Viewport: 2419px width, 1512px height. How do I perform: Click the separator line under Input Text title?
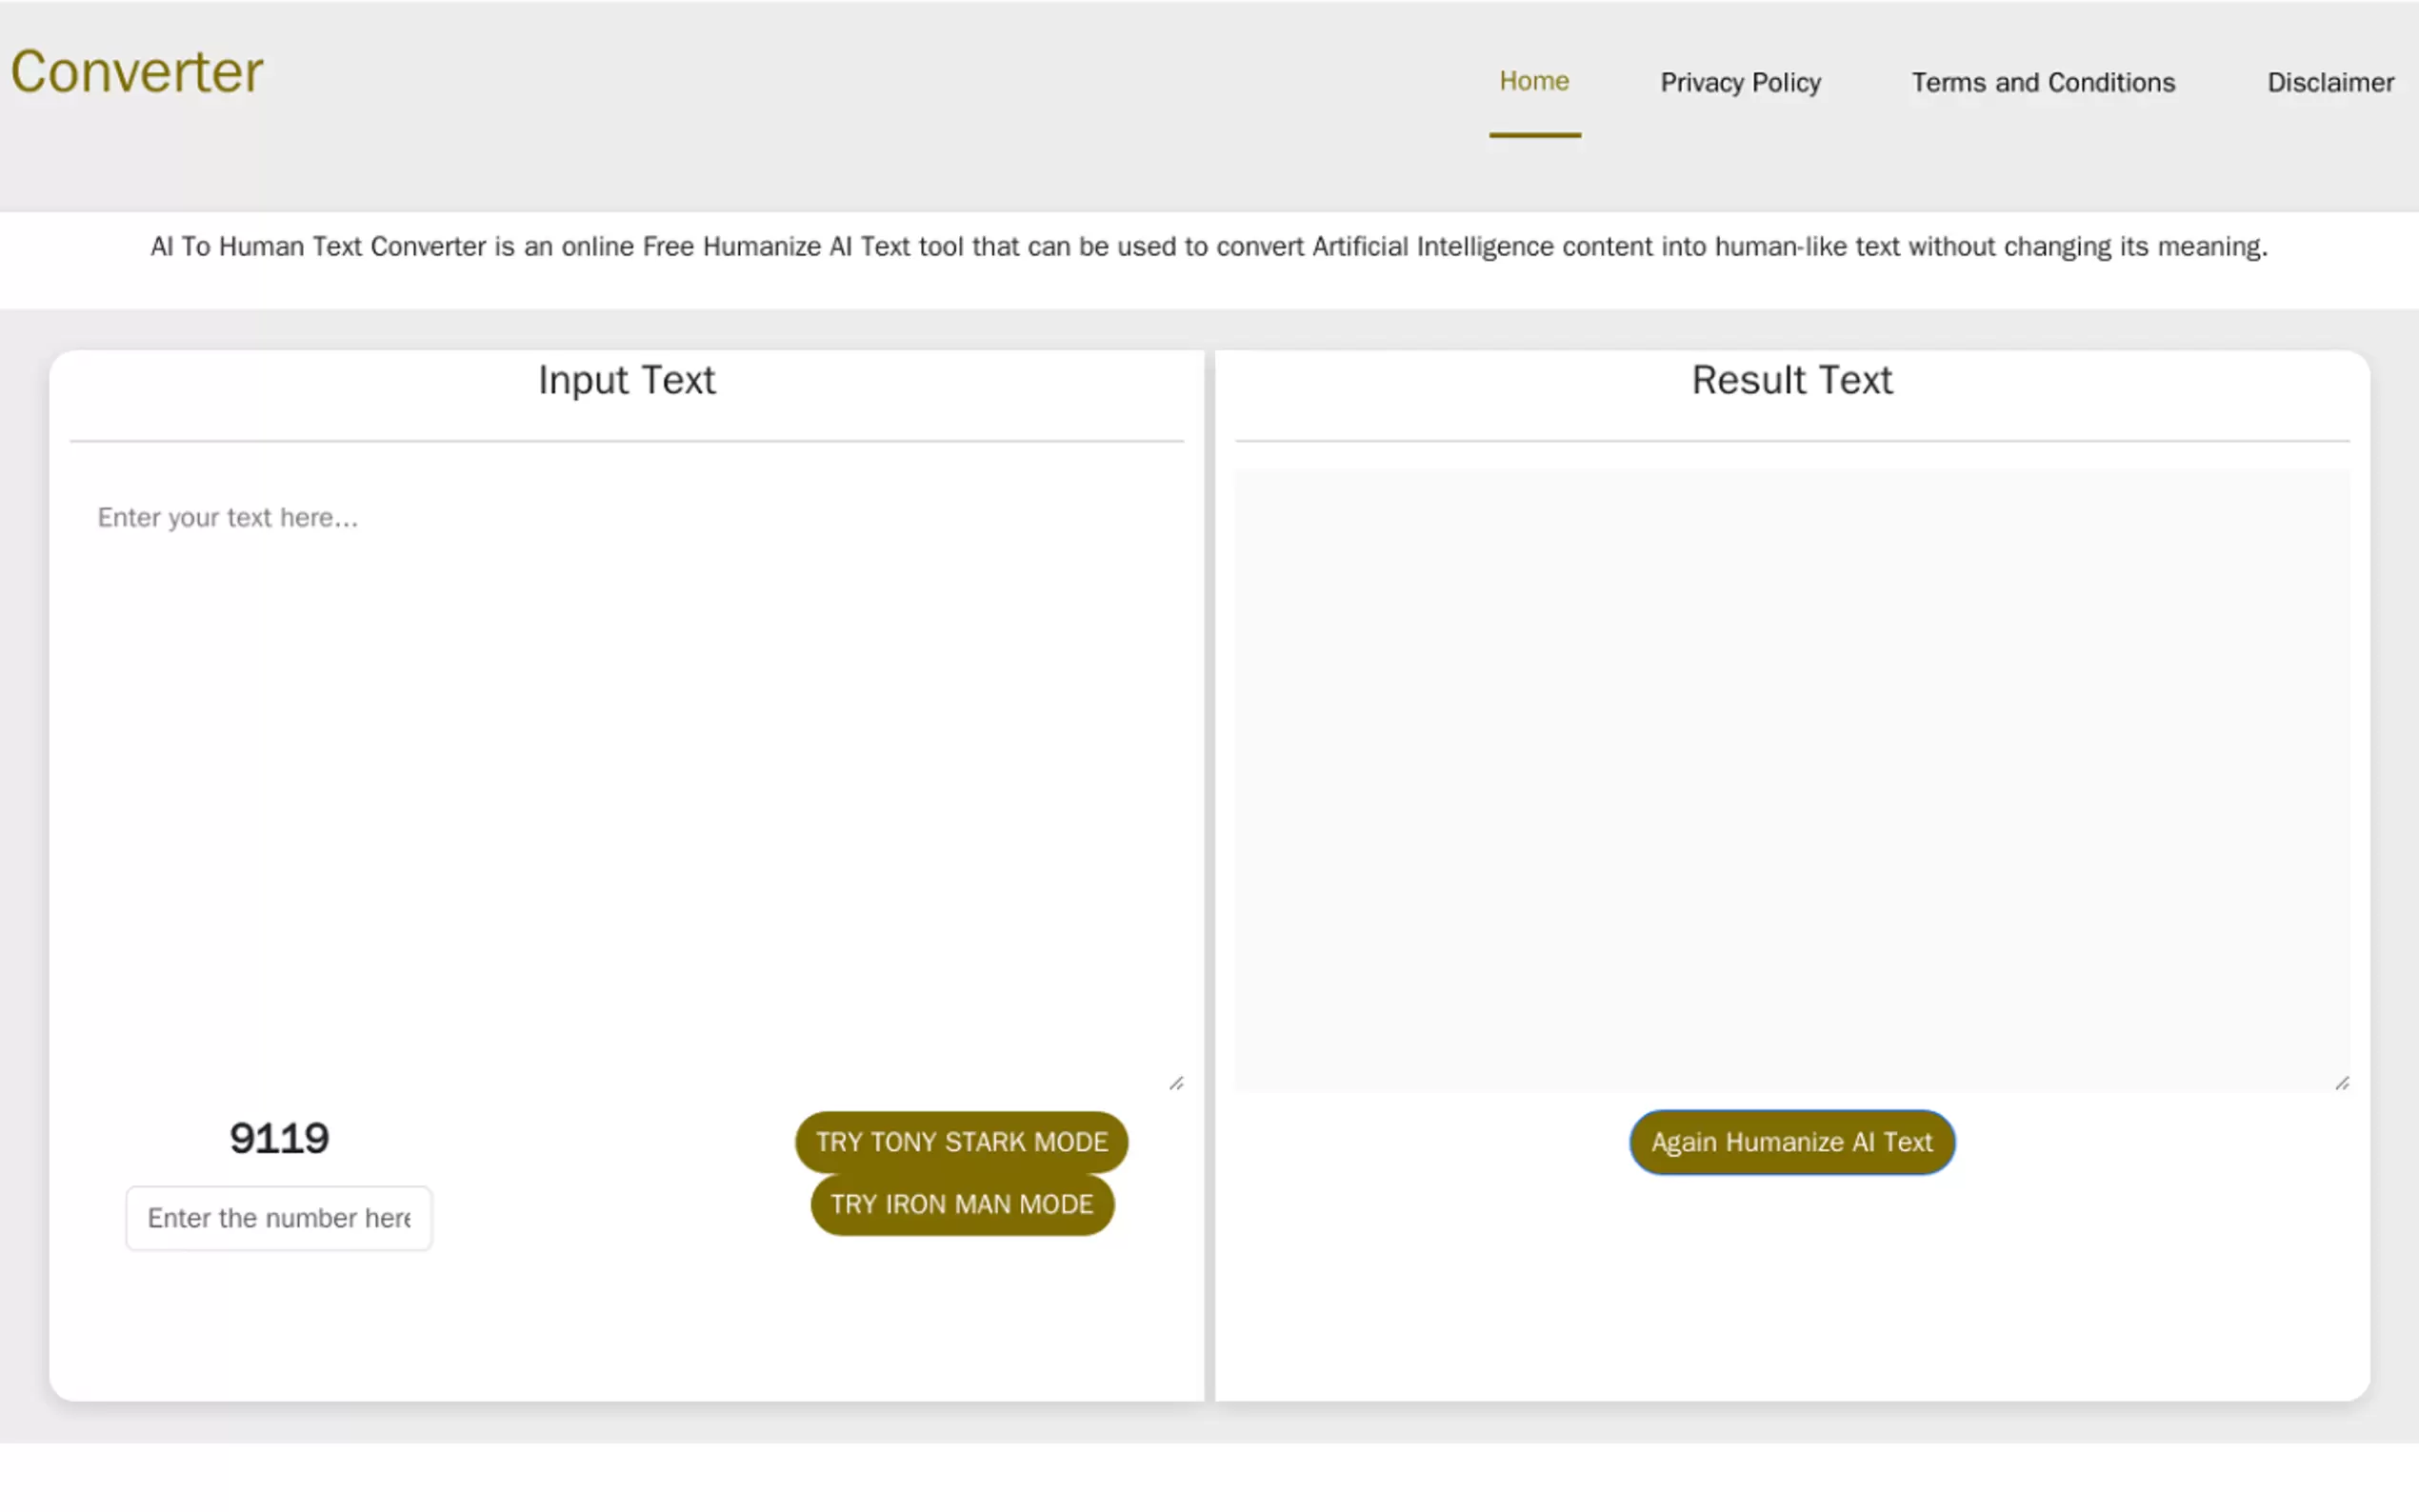tap(626, 440)
